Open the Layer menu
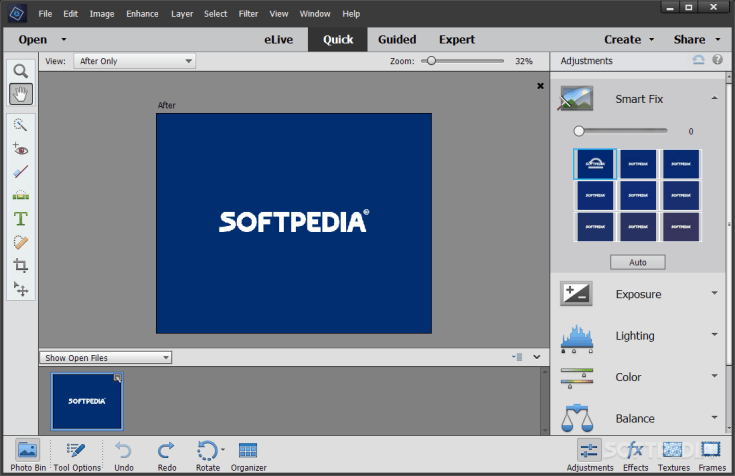Screen dimensions: 735x476 182,14
